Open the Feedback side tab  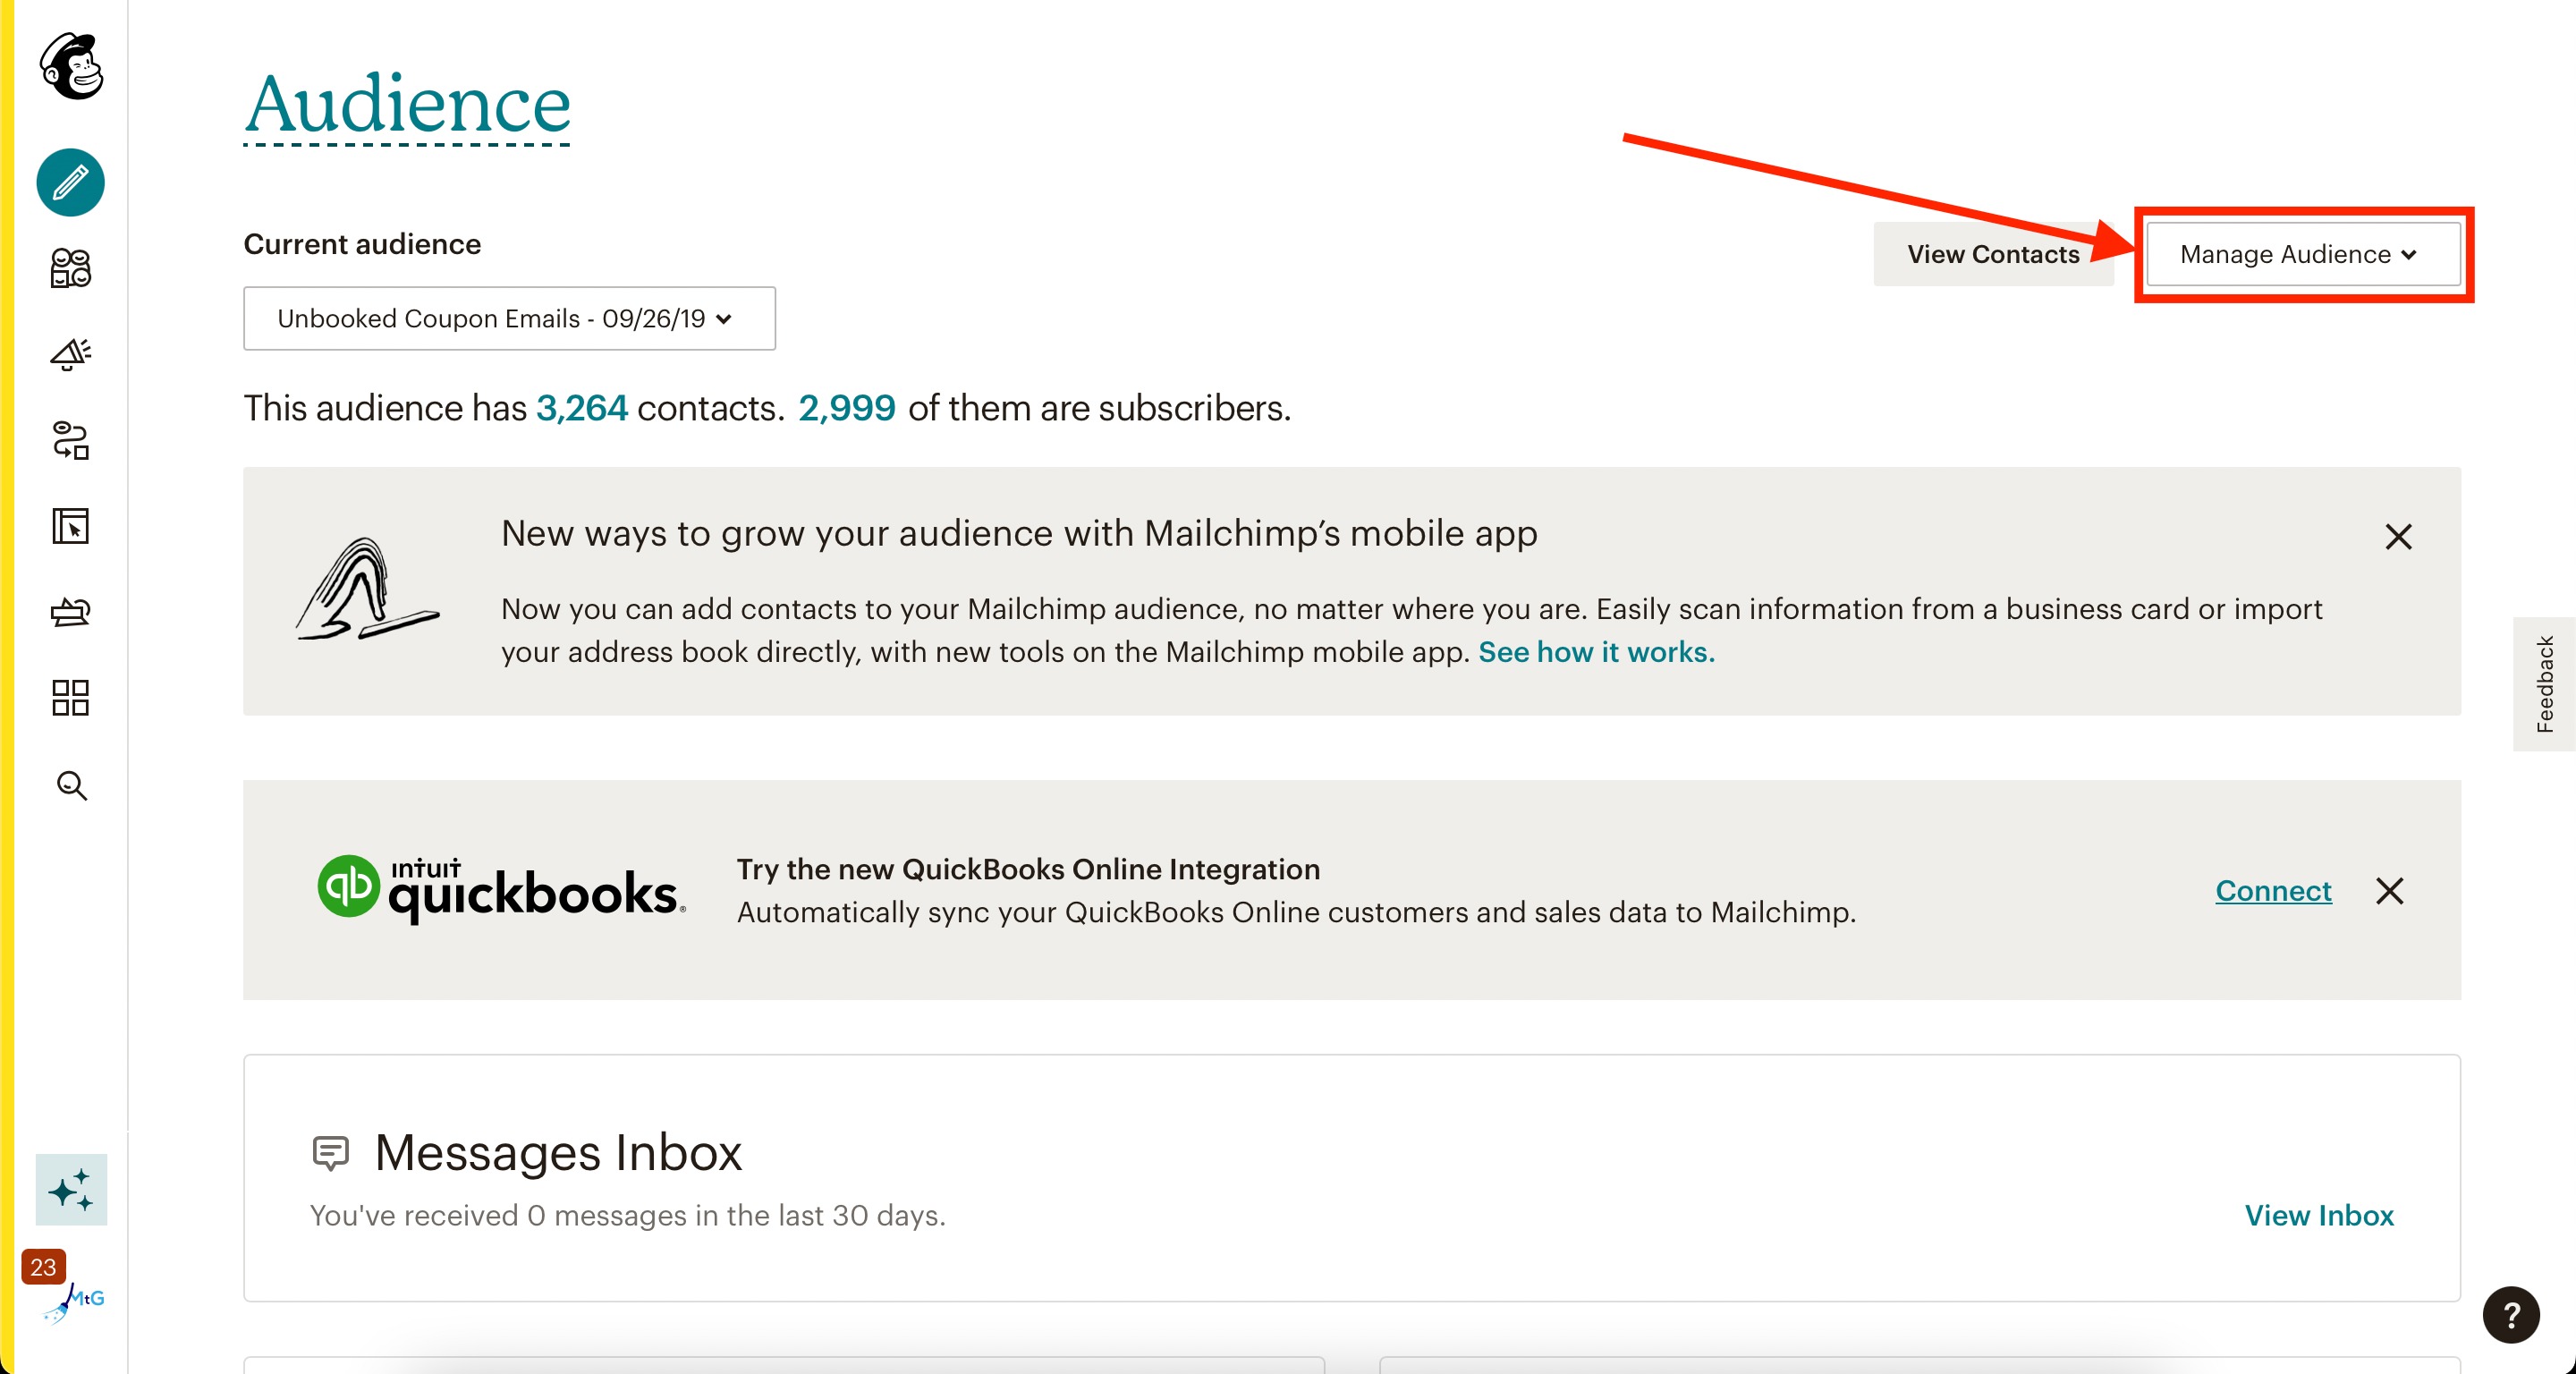[x=2544, y=684]
